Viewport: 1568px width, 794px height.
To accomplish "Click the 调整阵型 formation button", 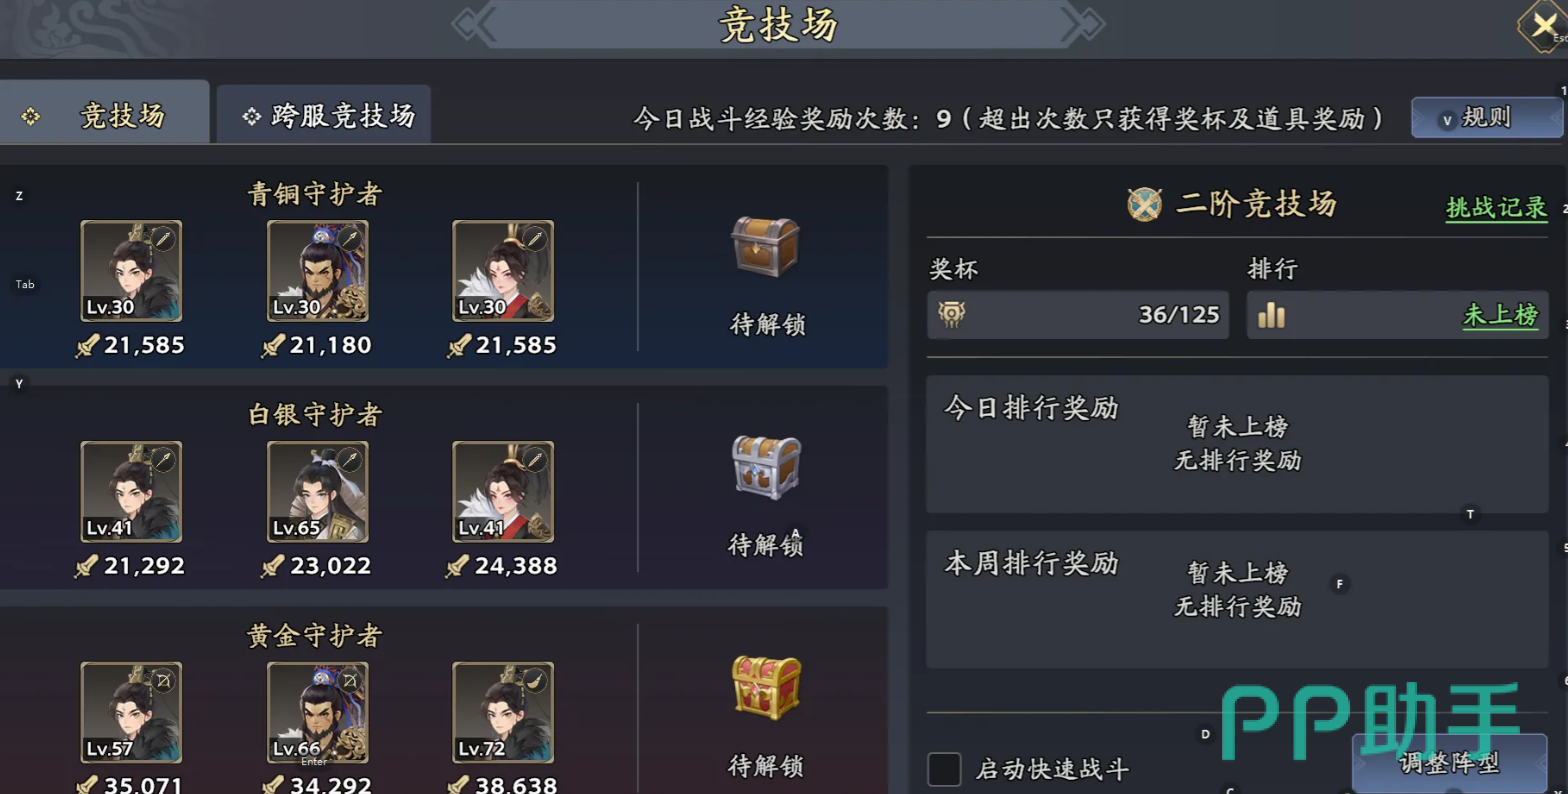I will (1449, 763).
